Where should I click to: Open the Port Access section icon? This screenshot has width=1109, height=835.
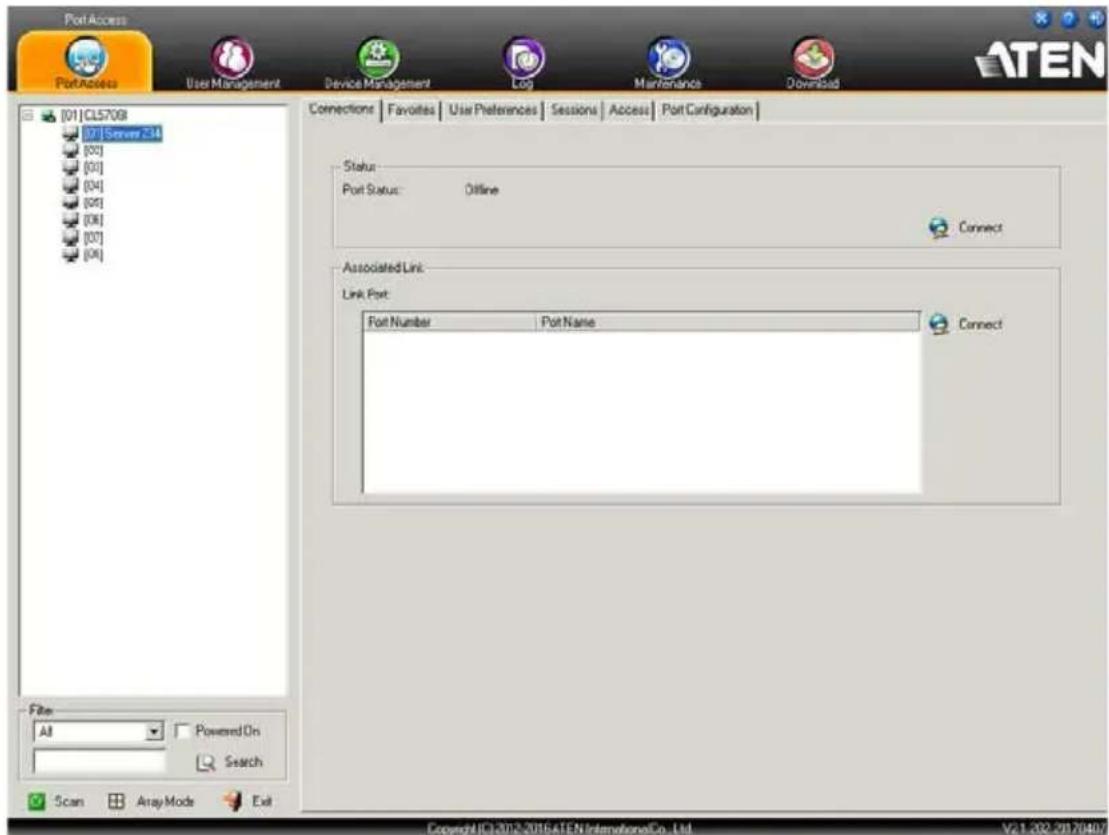point(86,57)
